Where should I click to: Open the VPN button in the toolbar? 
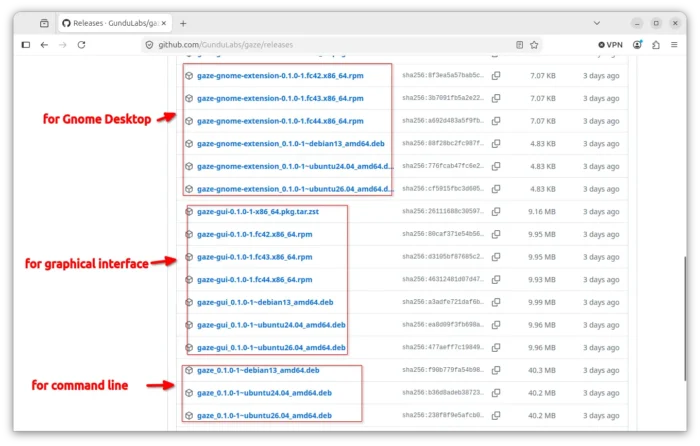(610, 45)
